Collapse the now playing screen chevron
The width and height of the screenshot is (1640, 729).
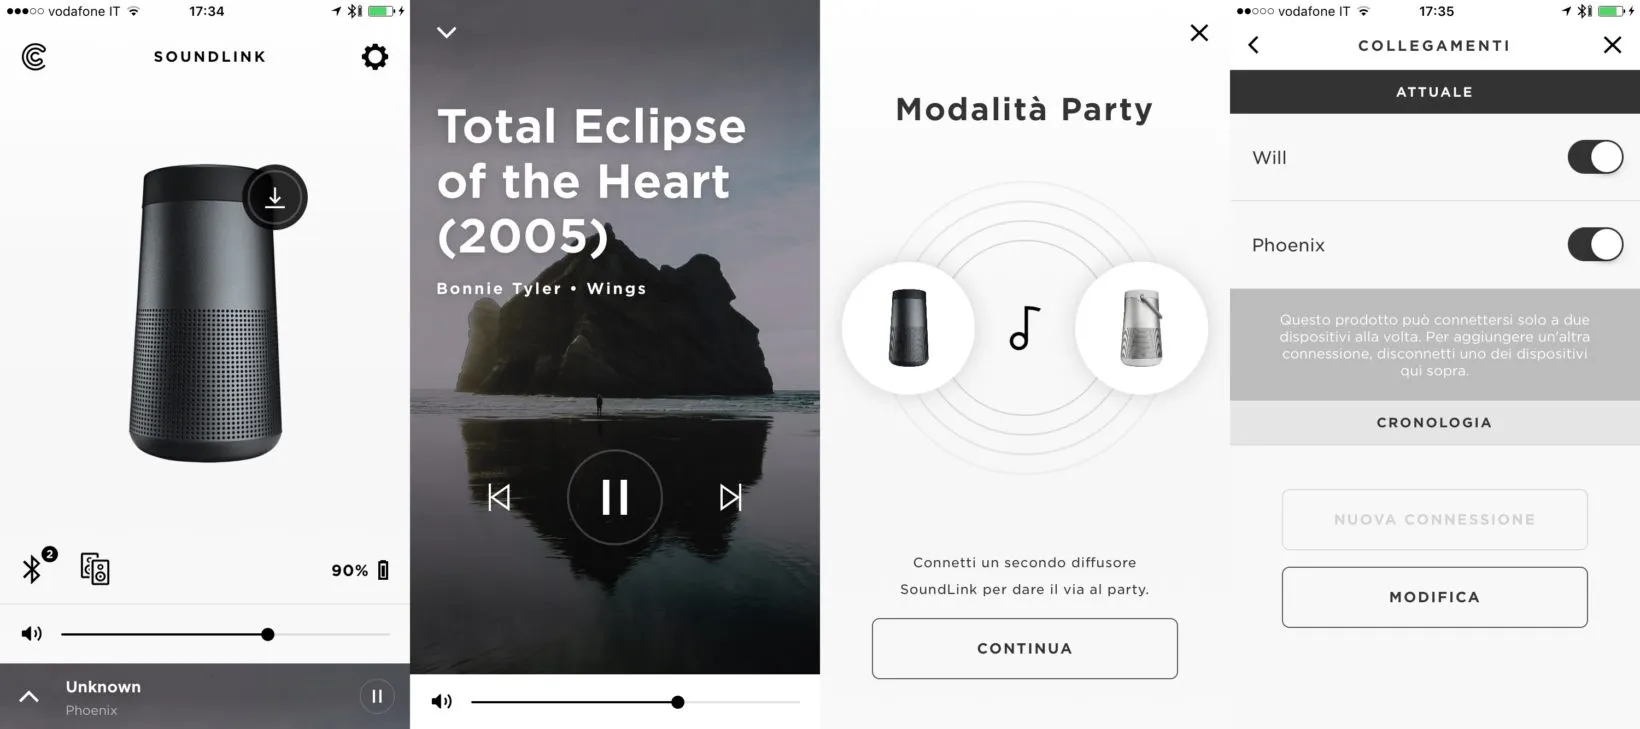(x=447, y=32)
